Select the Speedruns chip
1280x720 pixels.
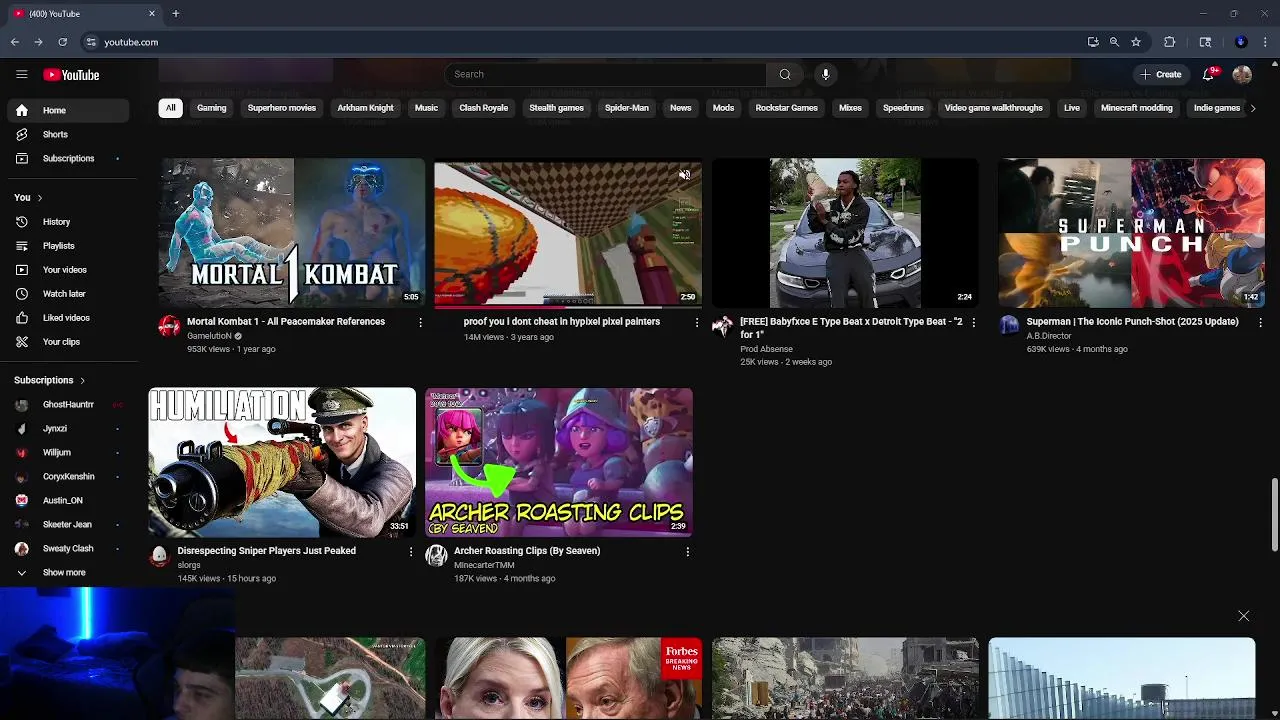click(x=903, y=108)
